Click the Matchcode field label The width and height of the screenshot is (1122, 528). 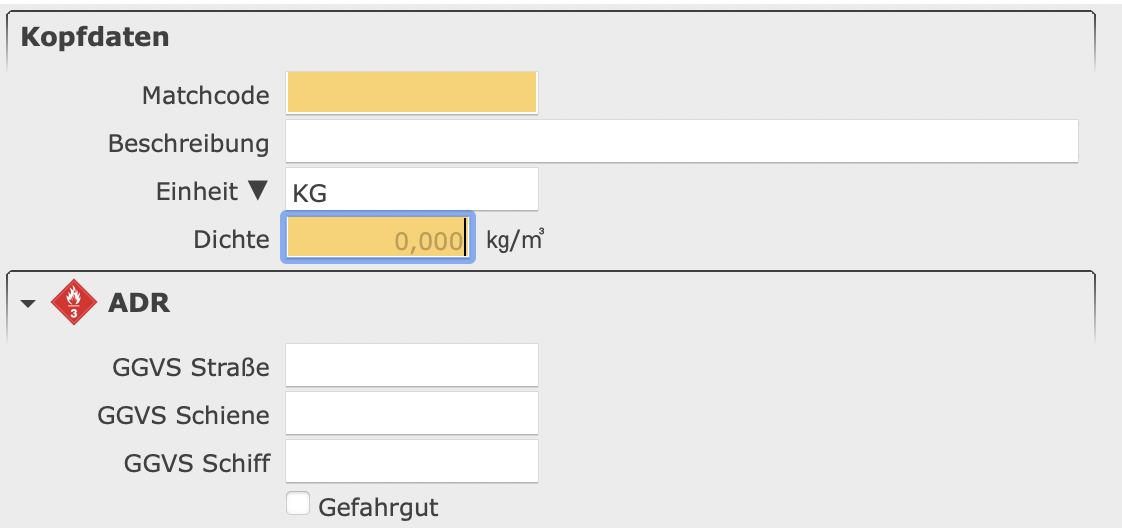205,95
